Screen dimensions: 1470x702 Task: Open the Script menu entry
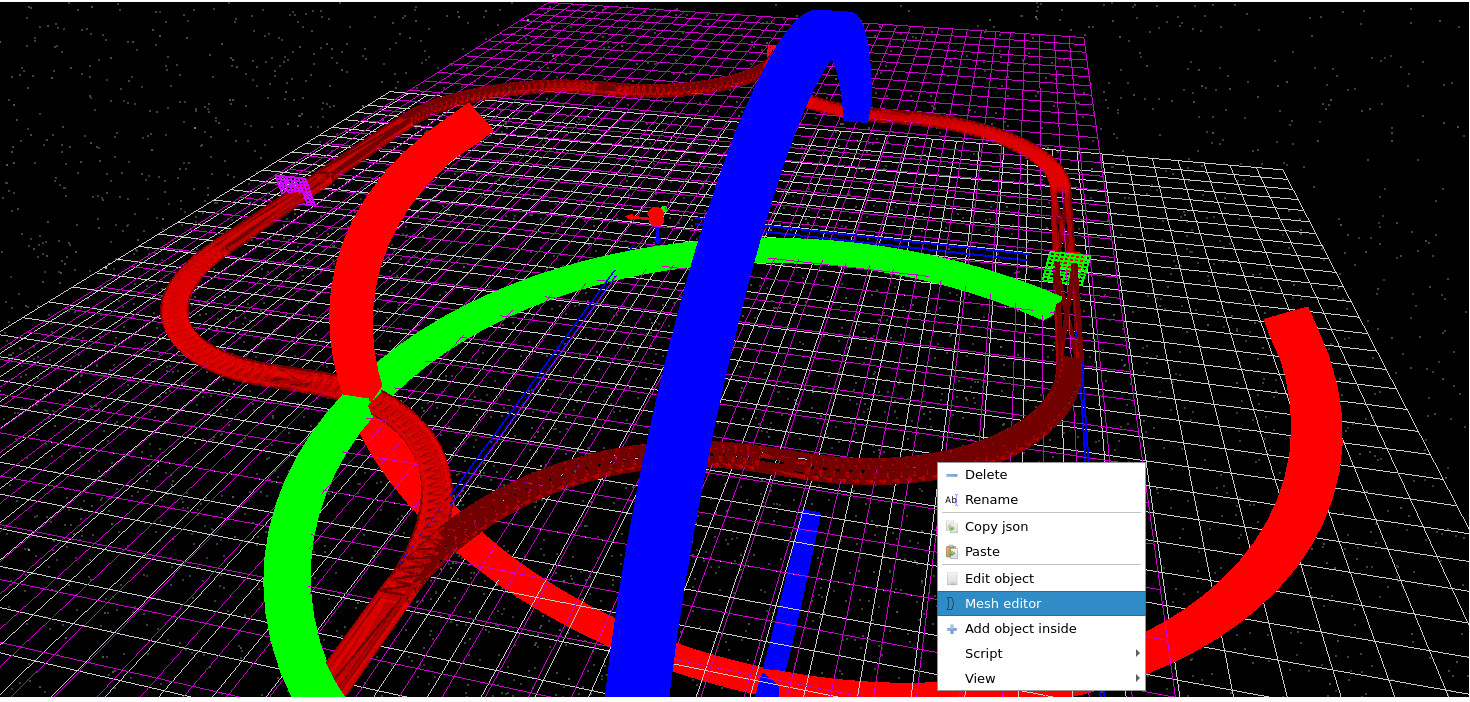983,653
